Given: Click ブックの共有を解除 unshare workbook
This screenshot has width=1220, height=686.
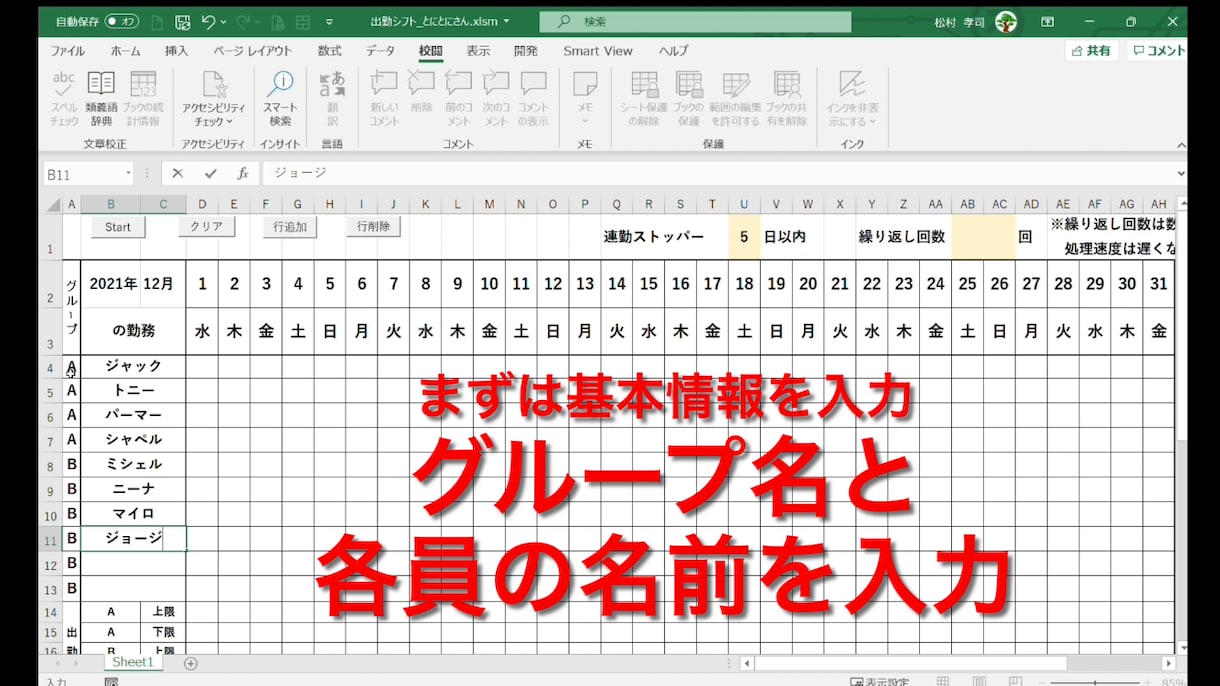Looking at the screenshot, I should 787,98.
